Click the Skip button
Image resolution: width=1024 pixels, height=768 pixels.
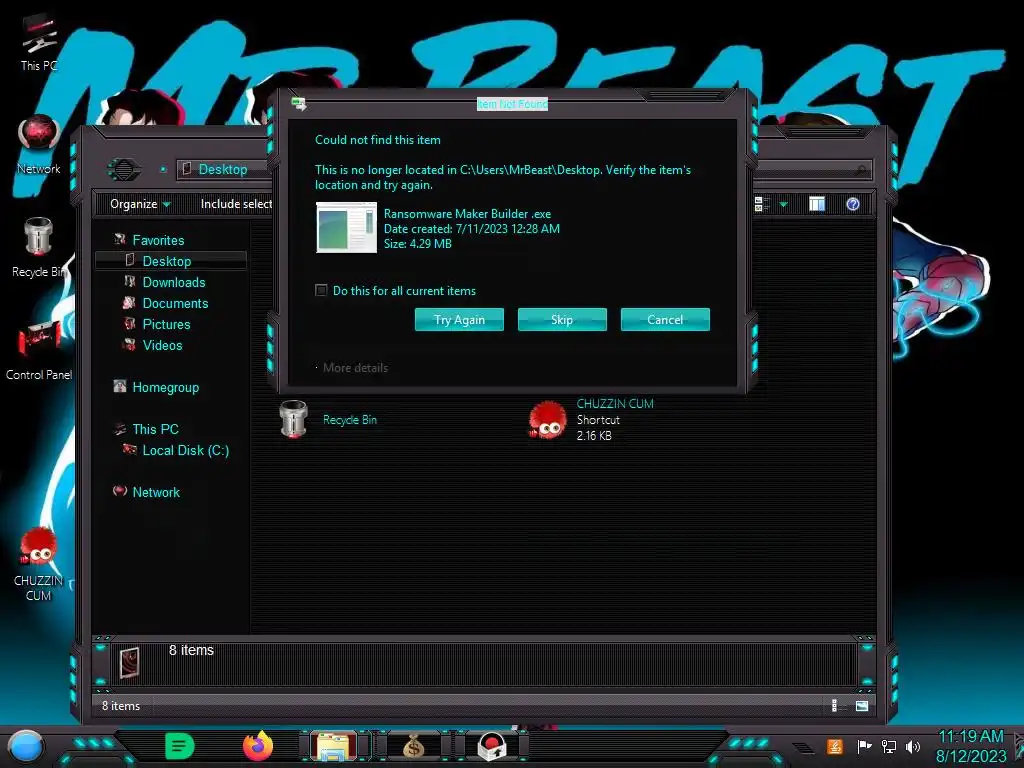coord(562,319)
